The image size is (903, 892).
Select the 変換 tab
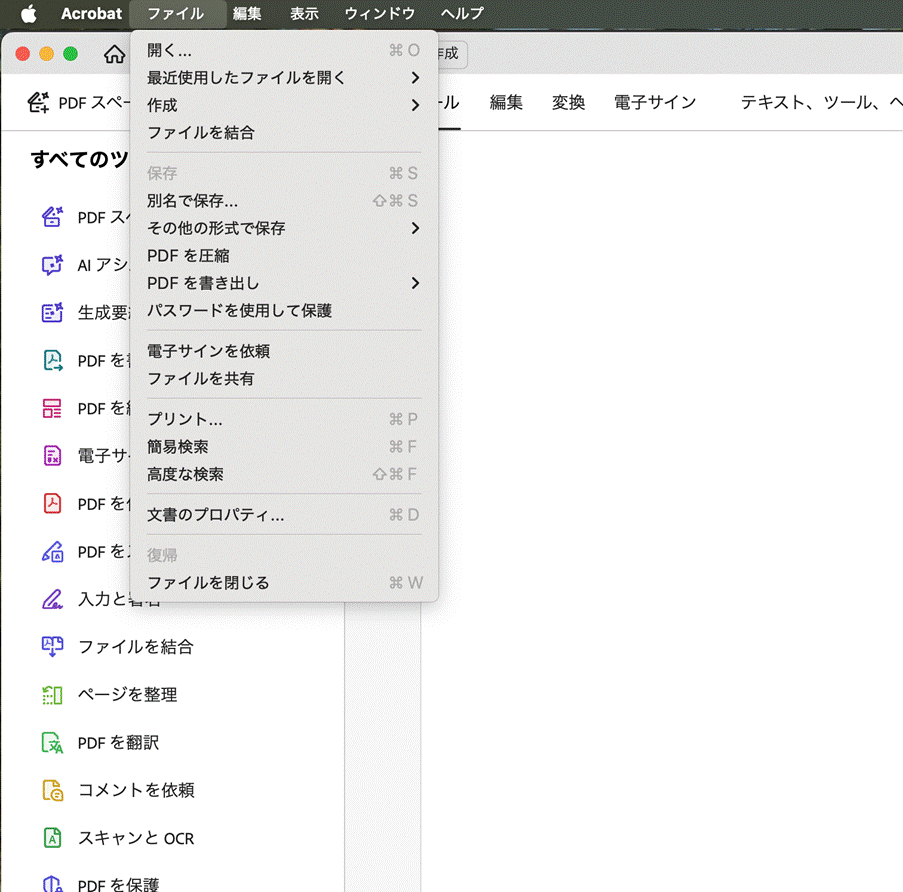tap(568, 103)
